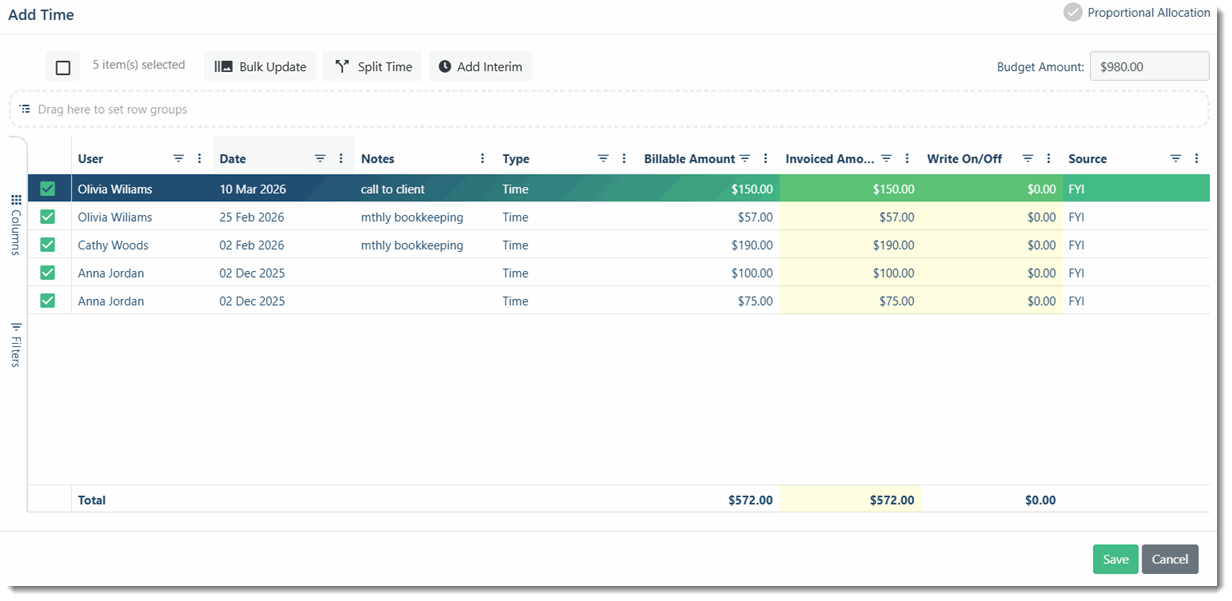Sort by the Source column header
This screenshot has width=1232, height=601.
[1088, 159]
